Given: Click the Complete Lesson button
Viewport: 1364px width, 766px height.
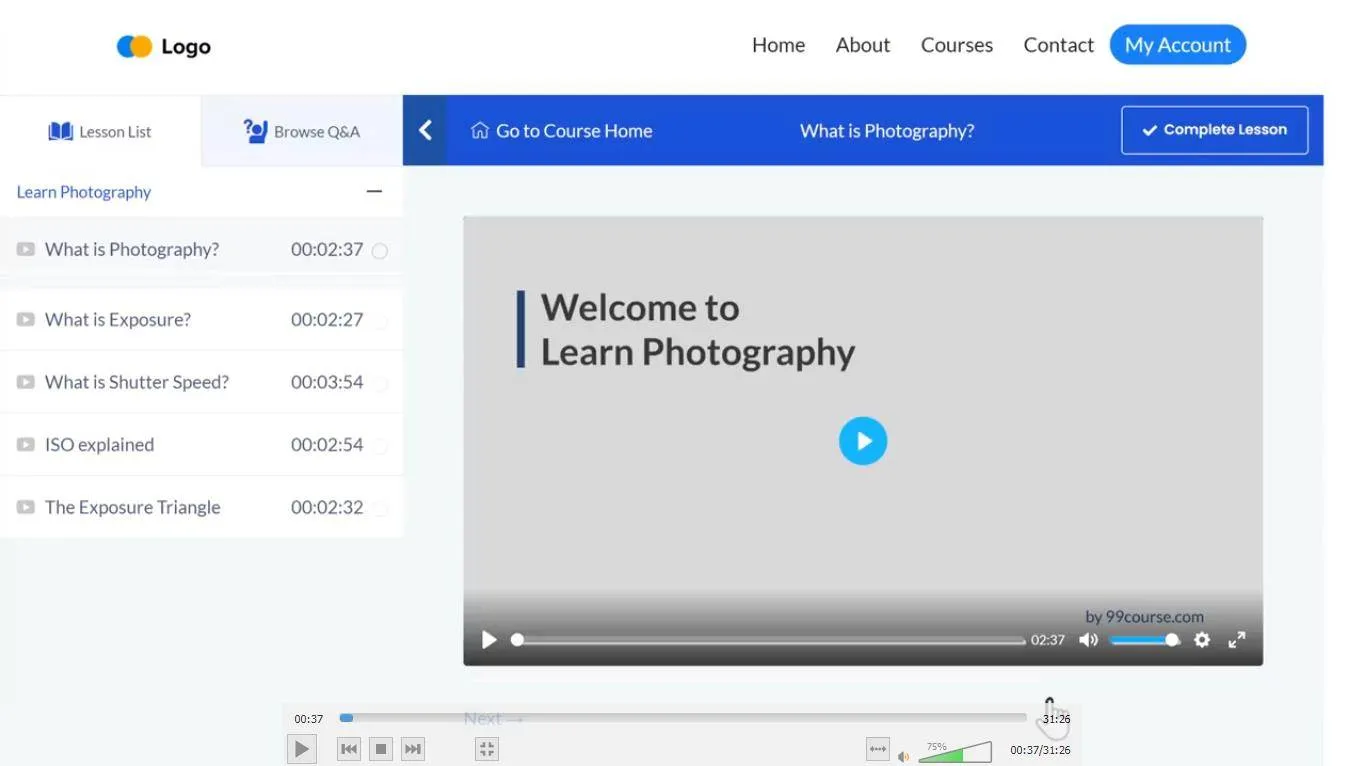Looking at the screenshot, I should (1214, 130).
